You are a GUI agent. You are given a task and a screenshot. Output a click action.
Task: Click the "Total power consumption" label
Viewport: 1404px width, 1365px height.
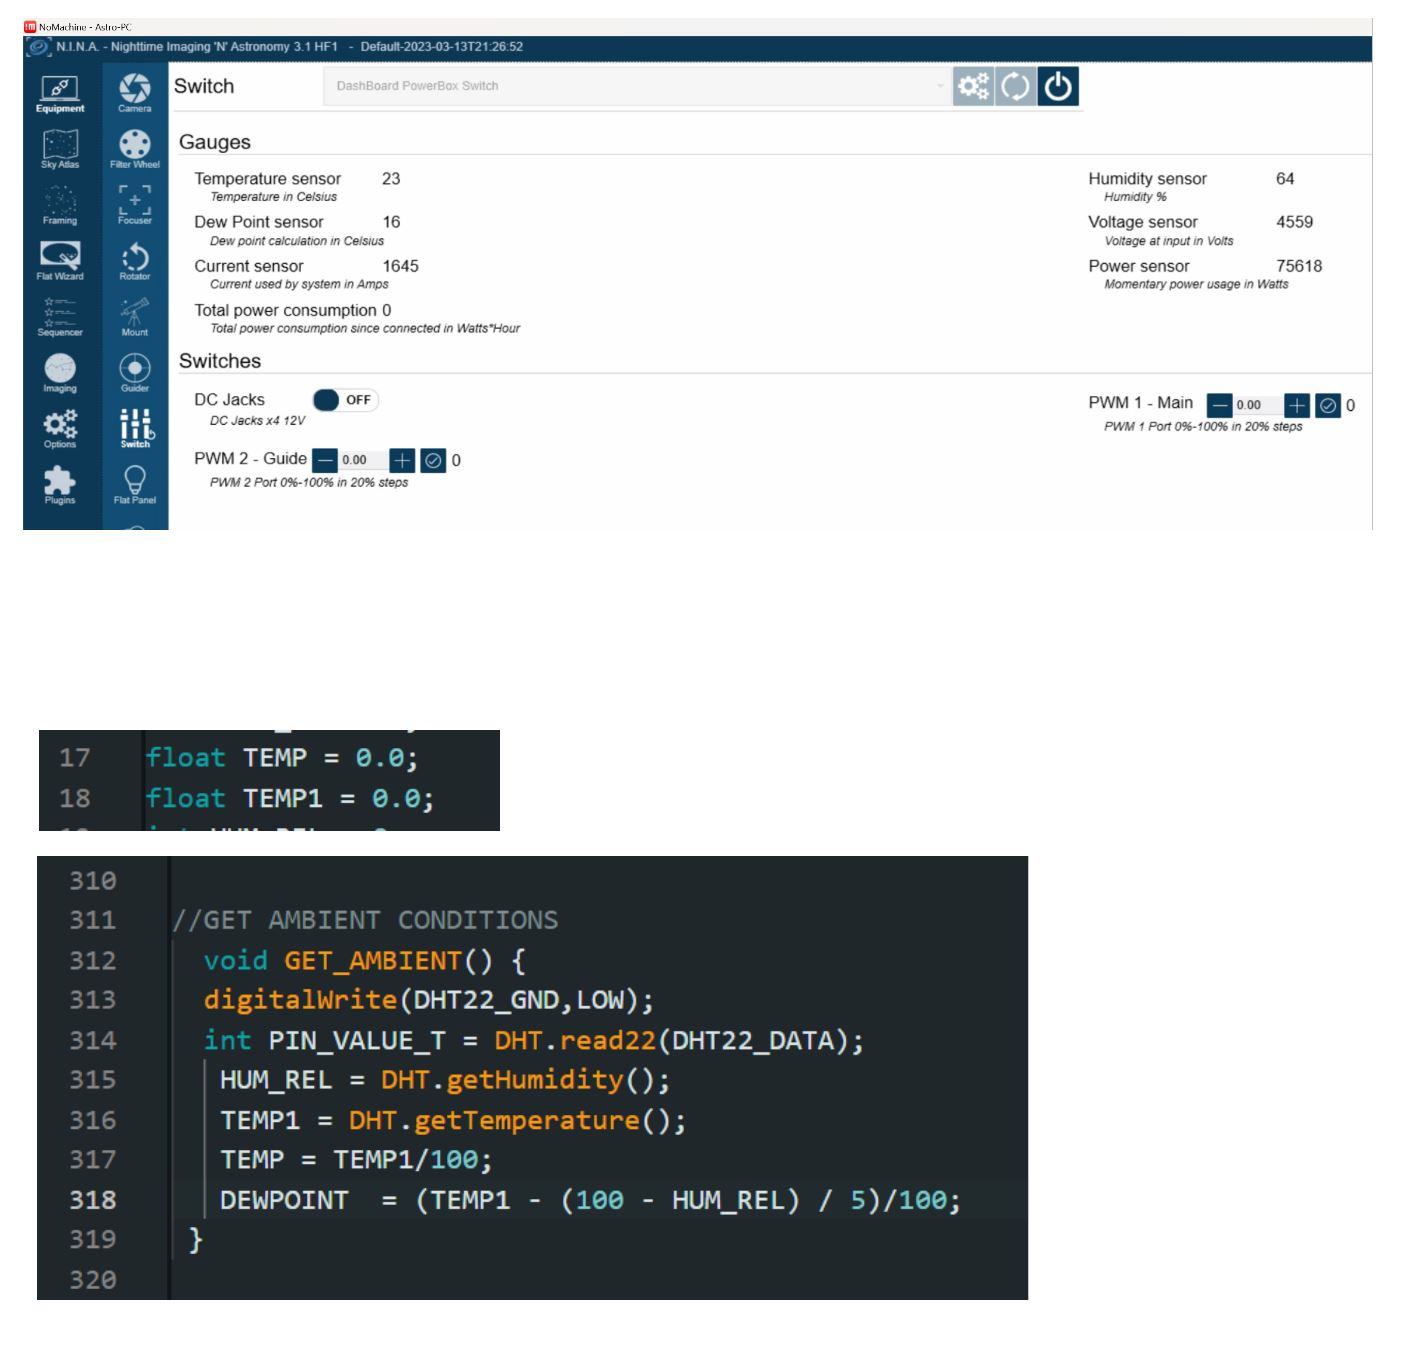point(285,310)
